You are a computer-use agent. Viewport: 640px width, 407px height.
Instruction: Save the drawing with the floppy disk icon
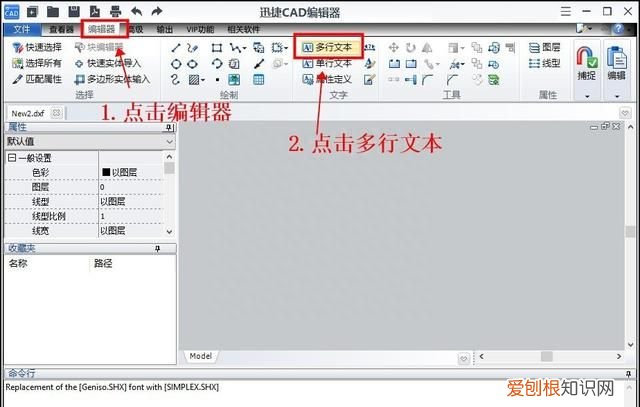pyautogui.click(x=74, y=12)
